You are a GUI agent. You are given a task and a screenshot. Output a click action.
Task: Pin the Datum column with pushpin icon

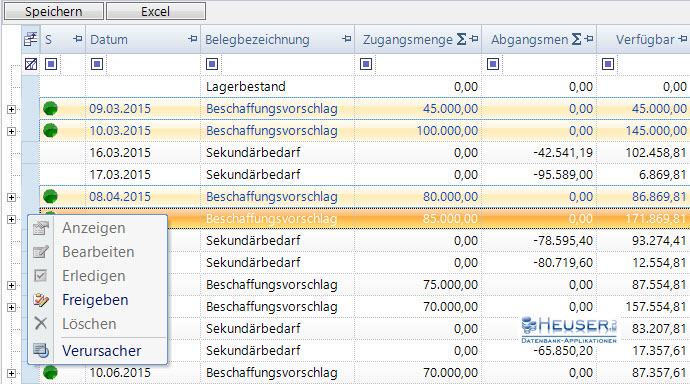[192, 39]
